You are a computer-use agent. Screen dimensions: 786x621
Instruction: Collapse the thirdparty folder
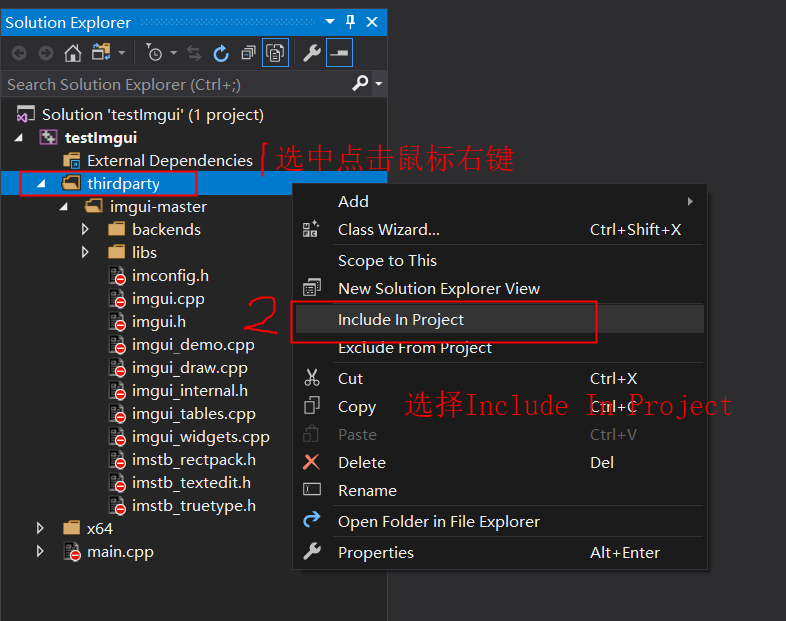coord(41,184)
